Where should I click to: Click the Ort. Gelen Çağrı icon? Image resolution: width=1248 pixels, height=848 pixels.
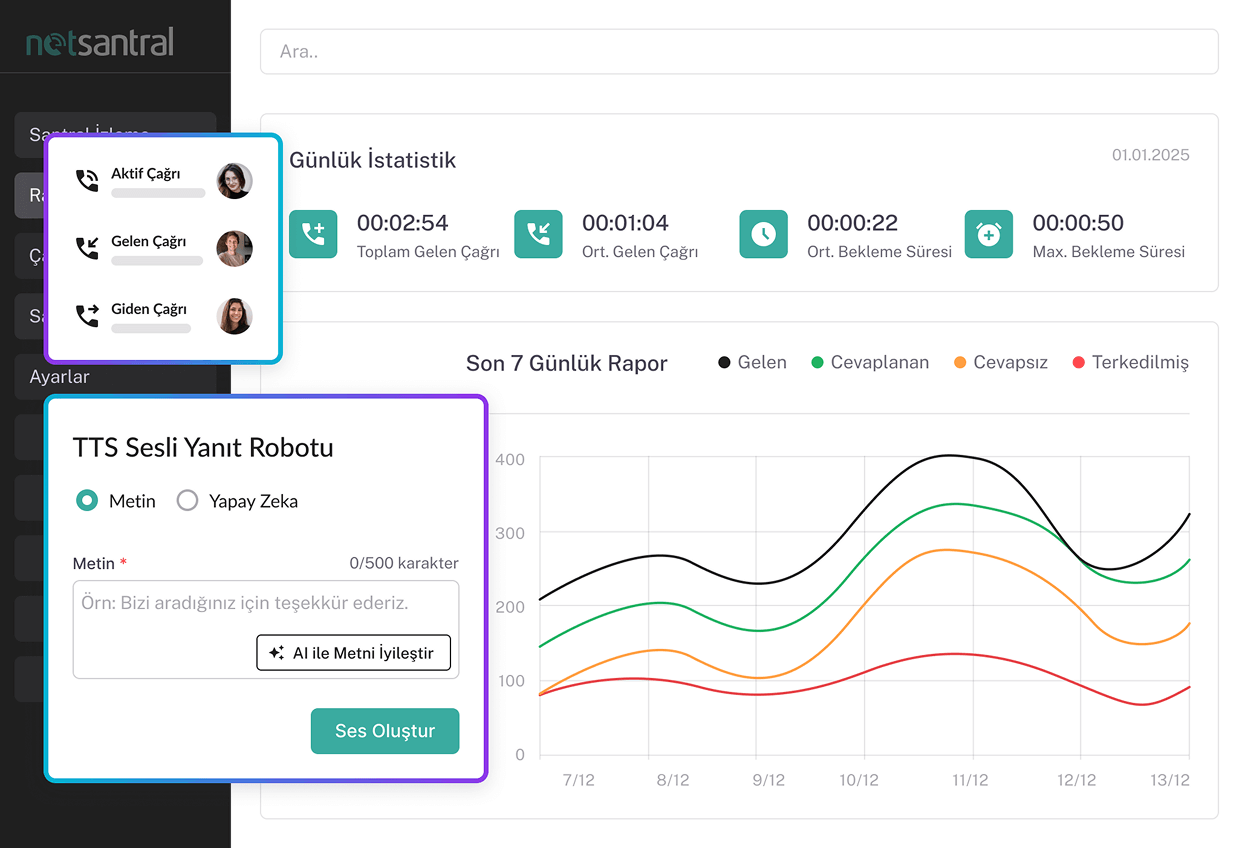click(x=538, y=234)
